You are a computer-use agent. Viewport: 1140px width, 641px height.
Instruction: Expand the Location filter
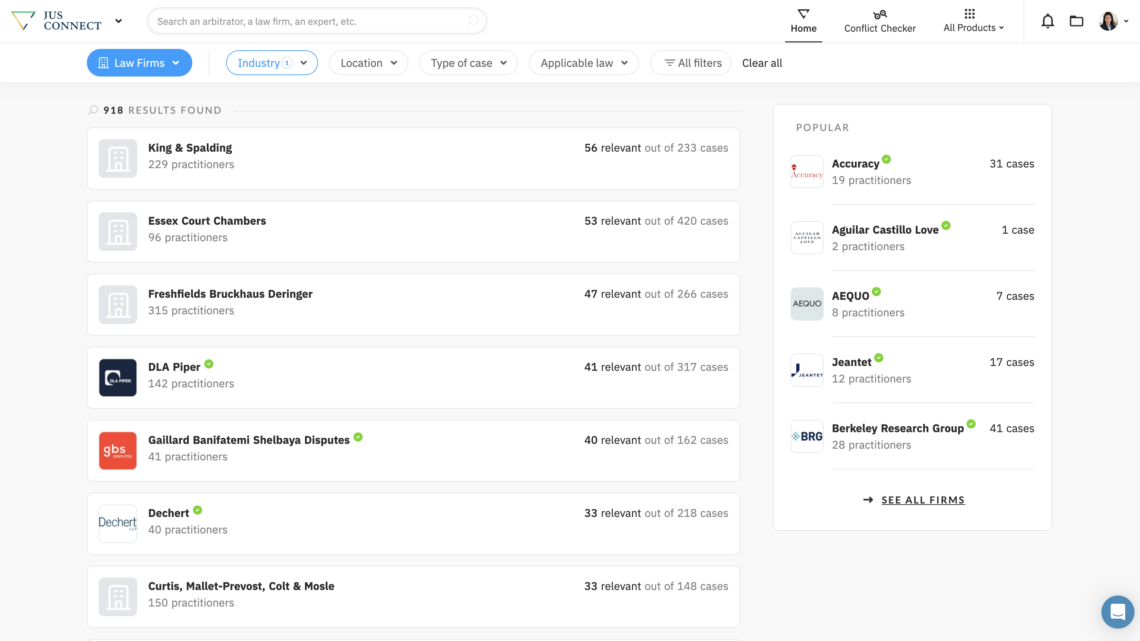pyautogui.click(x=368, y=63)
